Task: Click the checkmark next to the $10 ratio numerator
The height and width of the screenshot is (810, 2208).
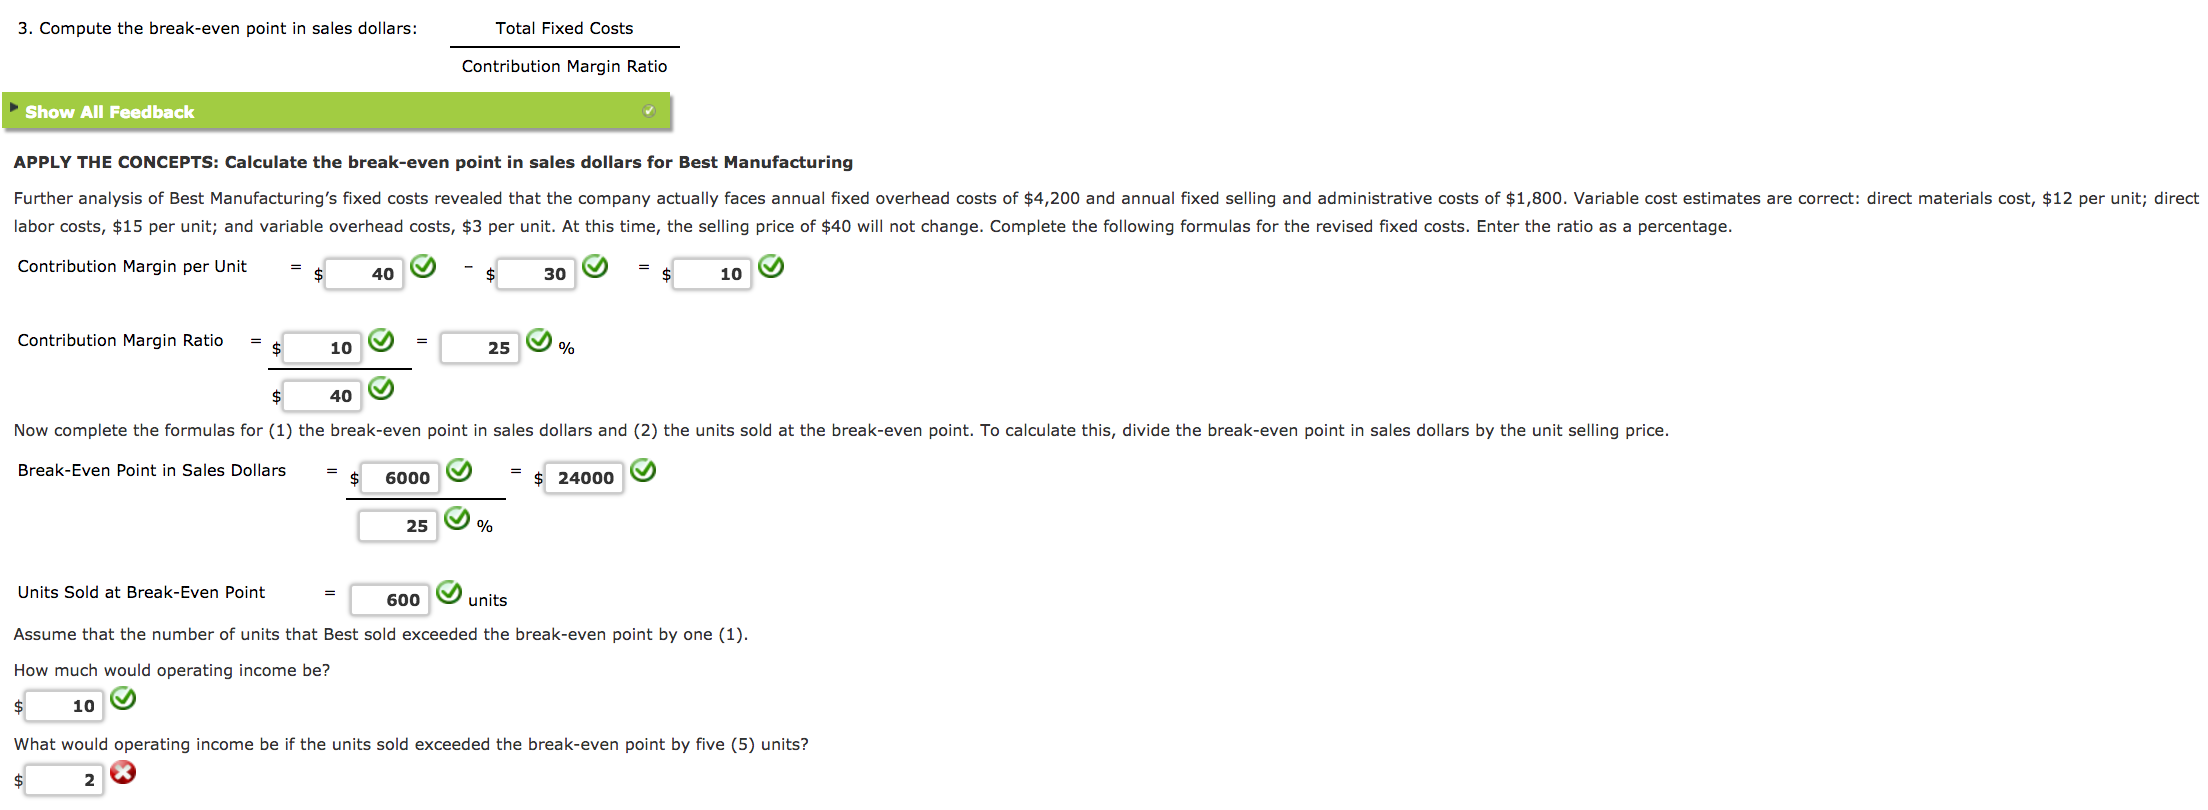Action: 382,341
